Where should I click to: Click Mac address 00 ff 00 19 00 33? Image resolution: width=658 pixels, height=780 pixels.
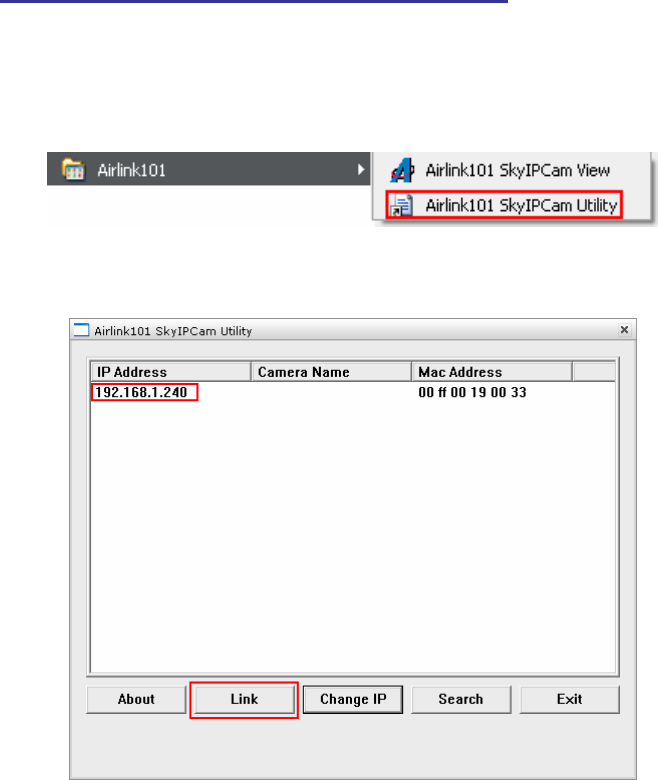[x=472, y=392]
